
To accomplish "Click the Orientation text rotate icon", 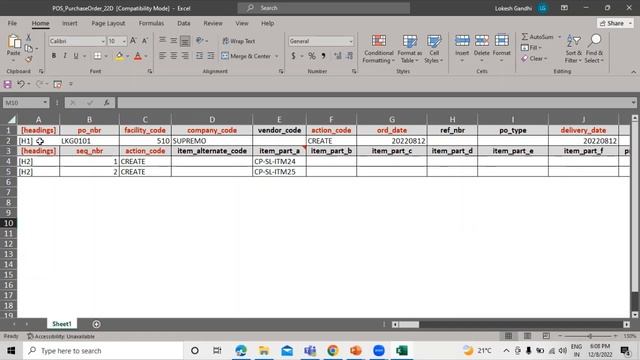I will tap(200, 41).
